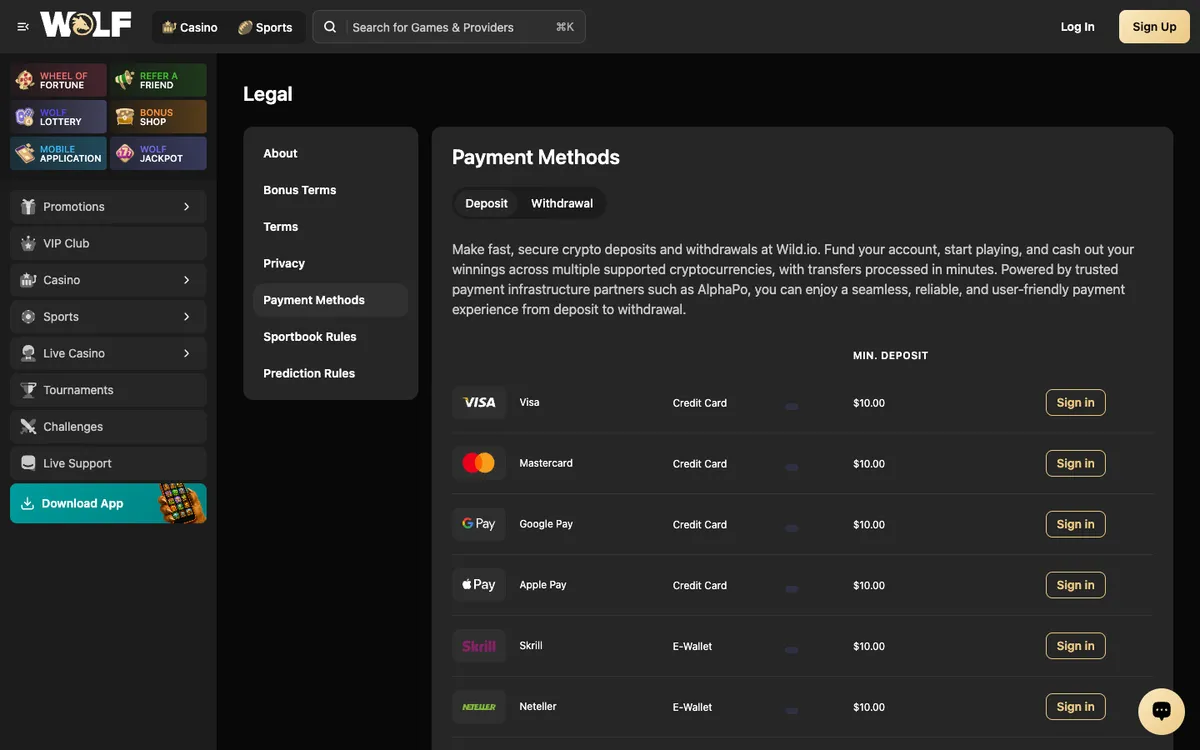Select Payment Methods in legal menu

pyautogui.click(x=330, y=300)
